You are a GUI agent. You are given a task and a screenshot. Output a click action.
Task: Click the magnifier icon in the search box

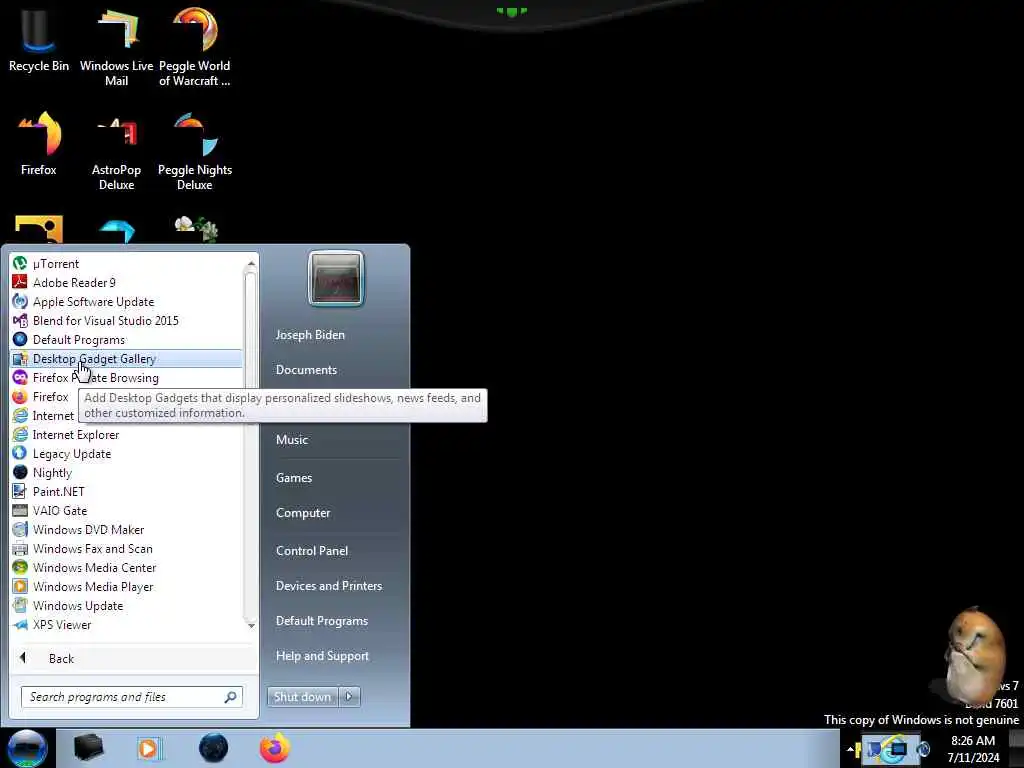(231, 697)
